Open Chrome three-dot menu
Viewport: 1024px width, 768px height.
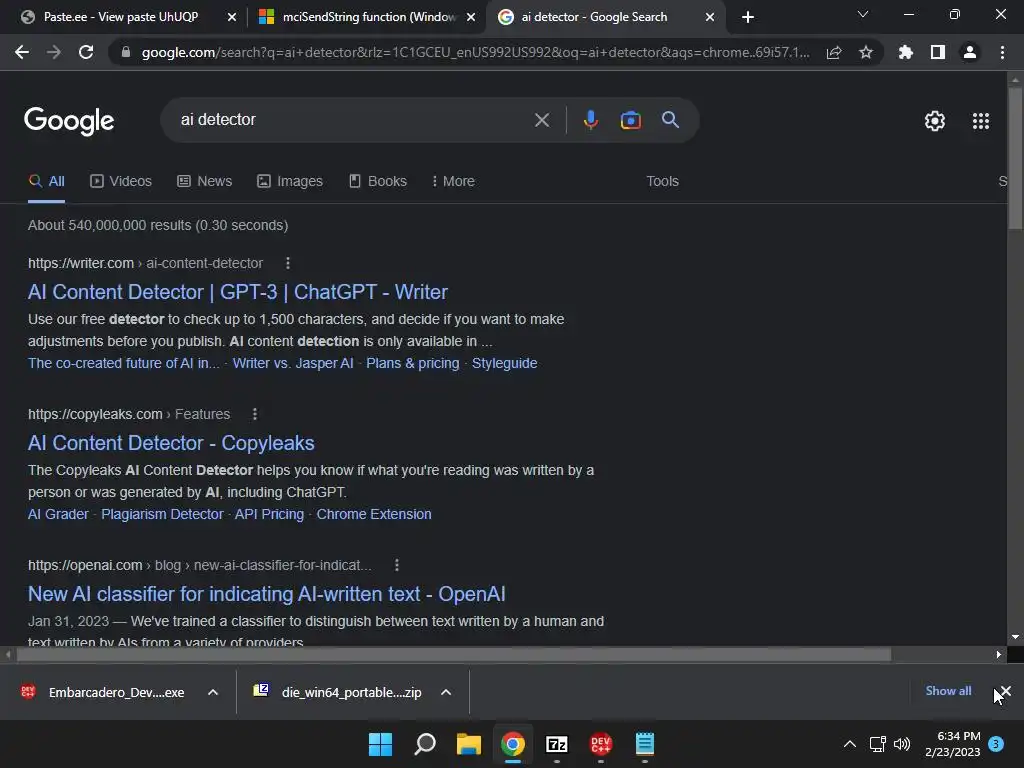[x=1002, y=52]
